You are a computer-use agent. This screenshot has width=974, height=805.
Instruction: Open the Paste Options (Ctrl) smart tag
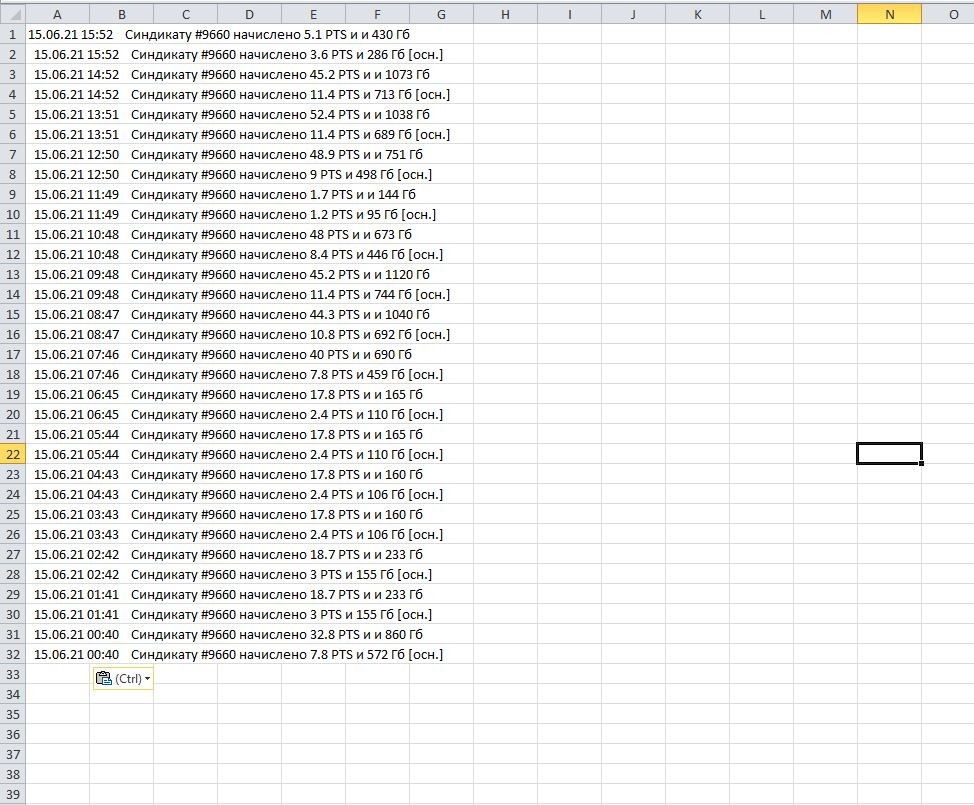tap(123, 678)
